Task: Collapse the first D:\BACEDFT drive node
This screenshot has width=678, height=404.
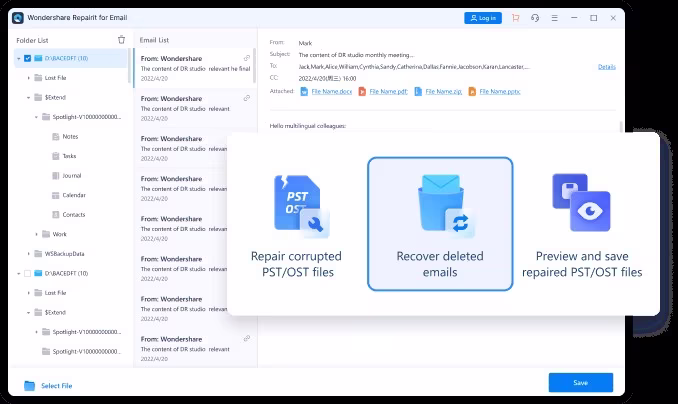Action: pos(19,58)
